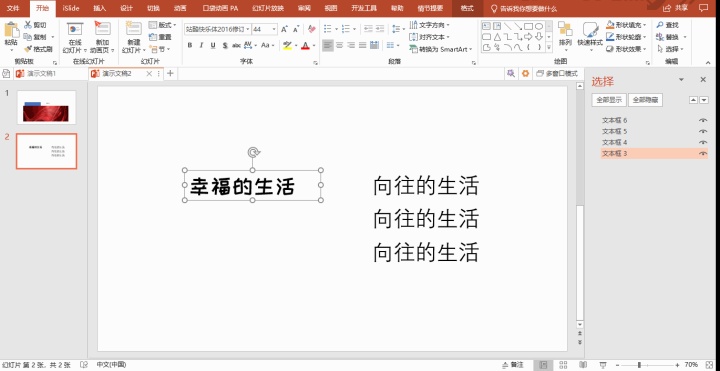Click the New Slide (新建幻灯片) icon
Screen dimensions: 720x371
(x=134, y=28)
